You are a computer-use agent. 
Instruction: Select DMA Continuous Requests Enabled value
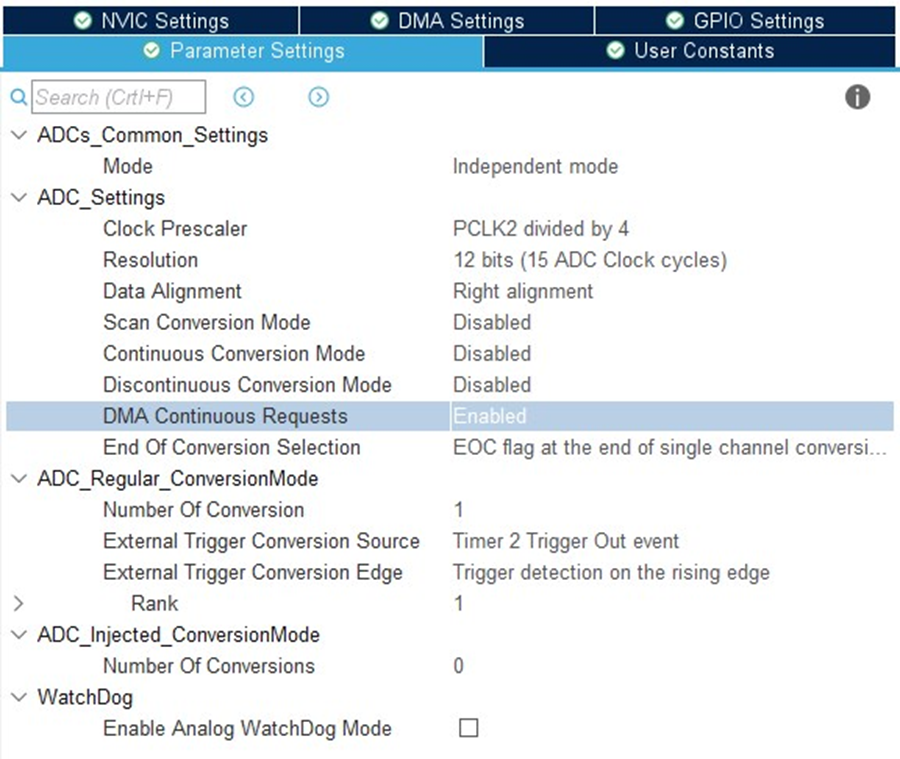pyautogui.click(x=672, y=416)
